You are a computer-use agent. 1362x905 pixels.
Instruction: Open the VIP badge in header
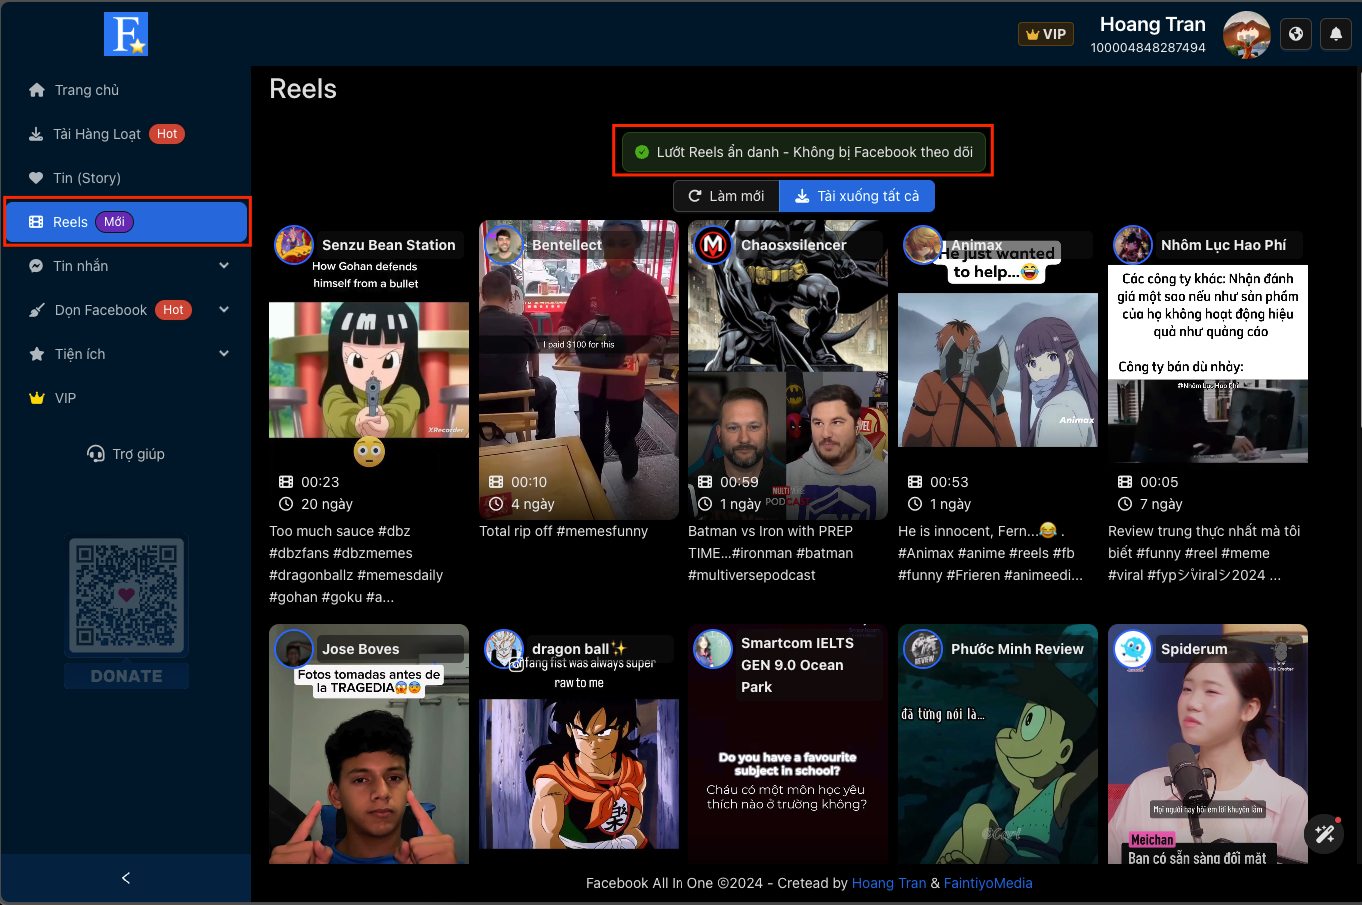pyautogui.click(x=1046, y=34)
